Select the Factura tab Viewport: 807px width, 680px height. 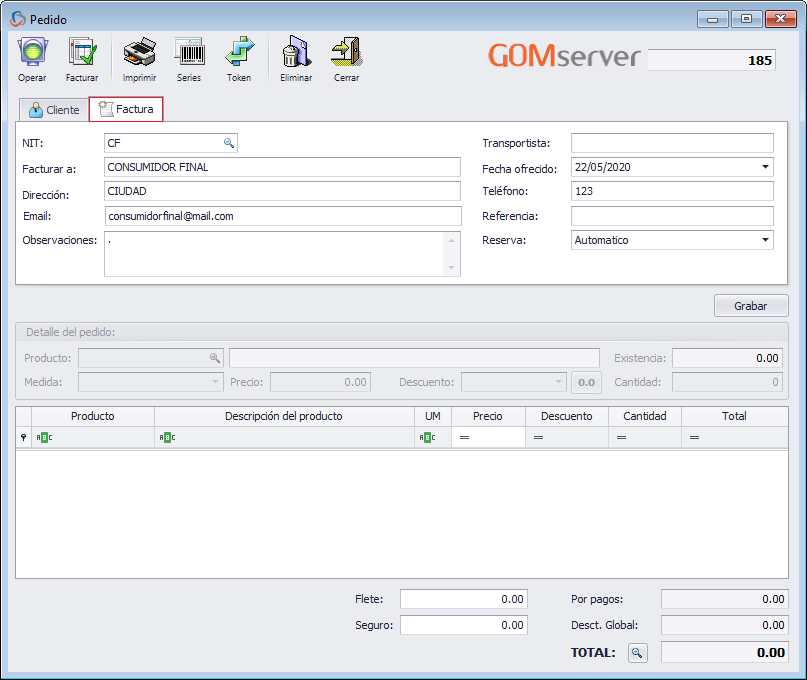click(x=126, y=109)
